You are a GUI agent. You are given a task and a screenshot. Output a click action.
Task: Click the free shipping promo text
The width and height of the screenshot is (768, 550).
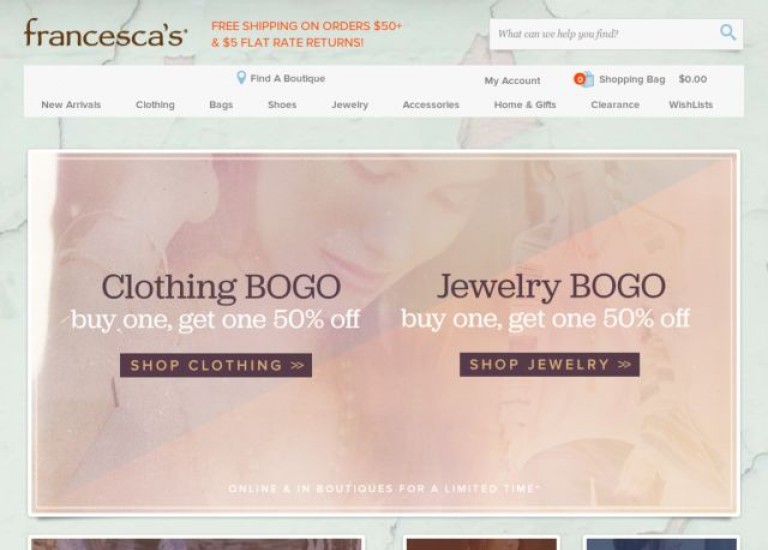pos(307,34)
